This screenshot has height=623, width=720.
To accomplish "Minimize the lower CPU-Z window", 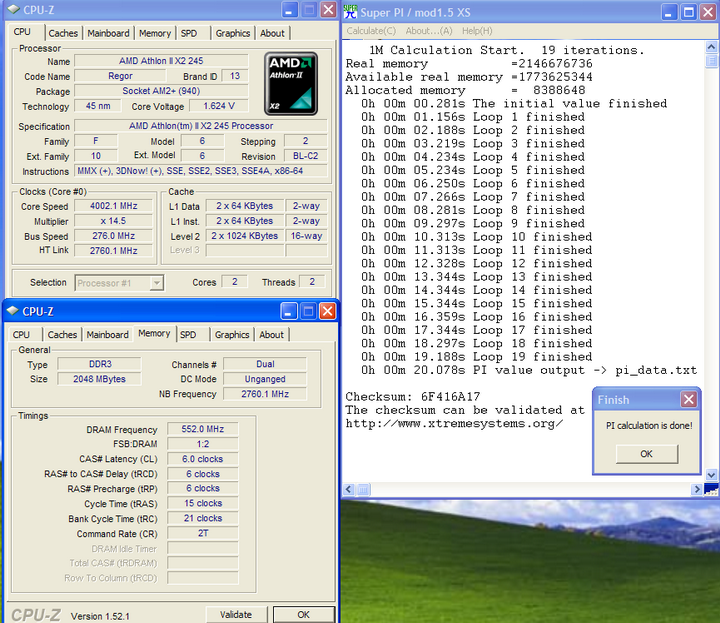I will (x=288, y=311).
